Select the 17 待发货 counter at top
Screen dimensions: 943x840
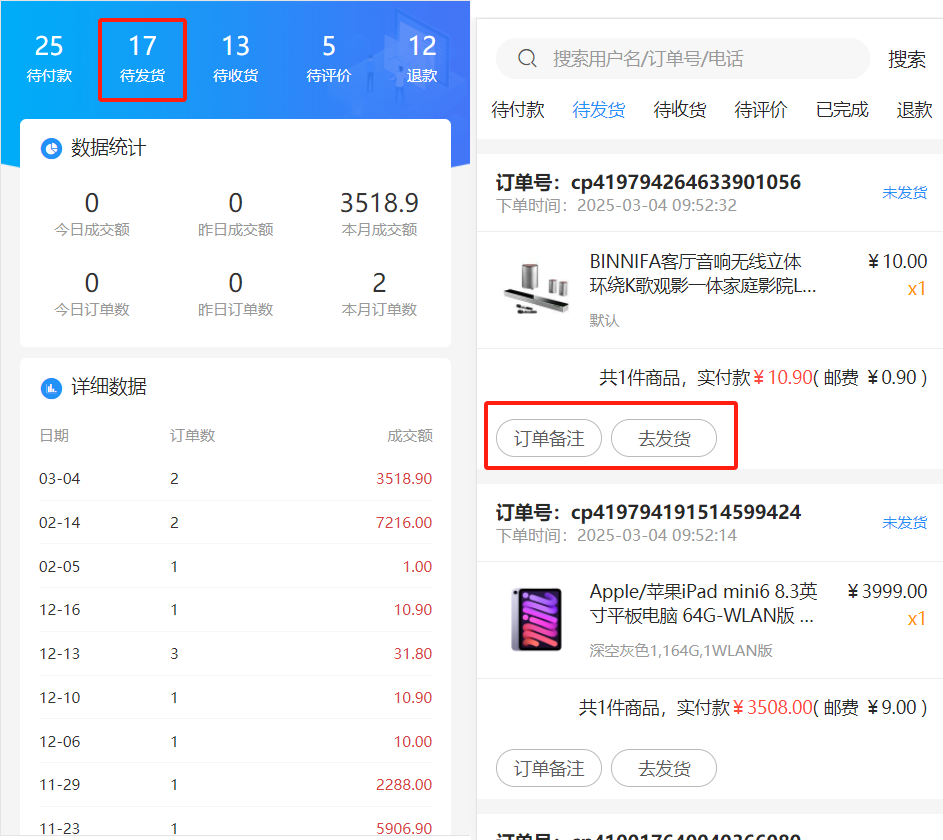142,58
